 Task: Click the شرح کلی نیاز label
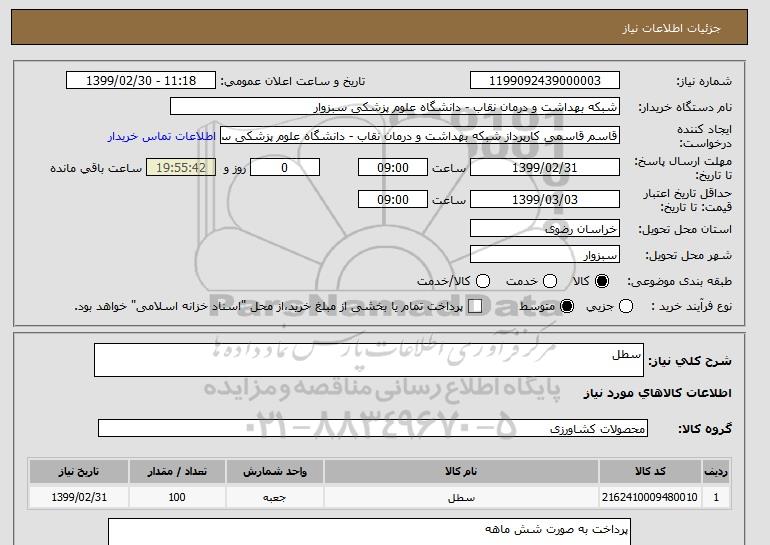690,361
